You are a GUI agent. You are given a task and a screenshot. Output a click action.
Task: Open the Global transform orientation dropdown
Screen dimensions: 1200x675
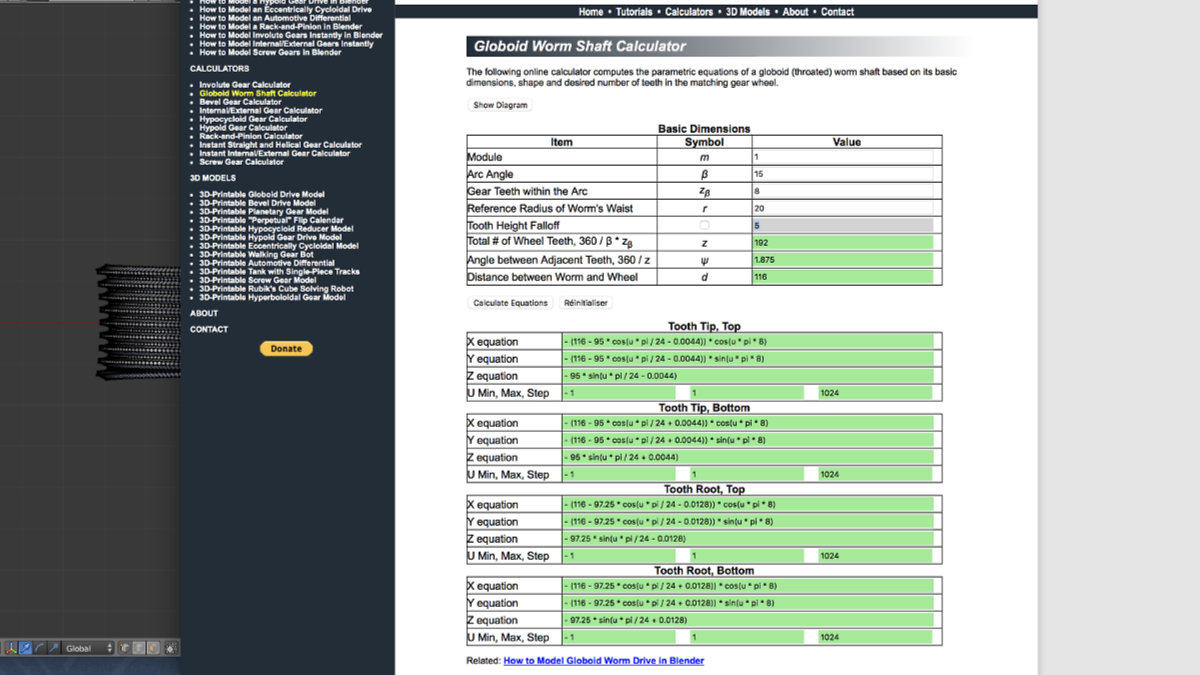click(x=87, y=648)
